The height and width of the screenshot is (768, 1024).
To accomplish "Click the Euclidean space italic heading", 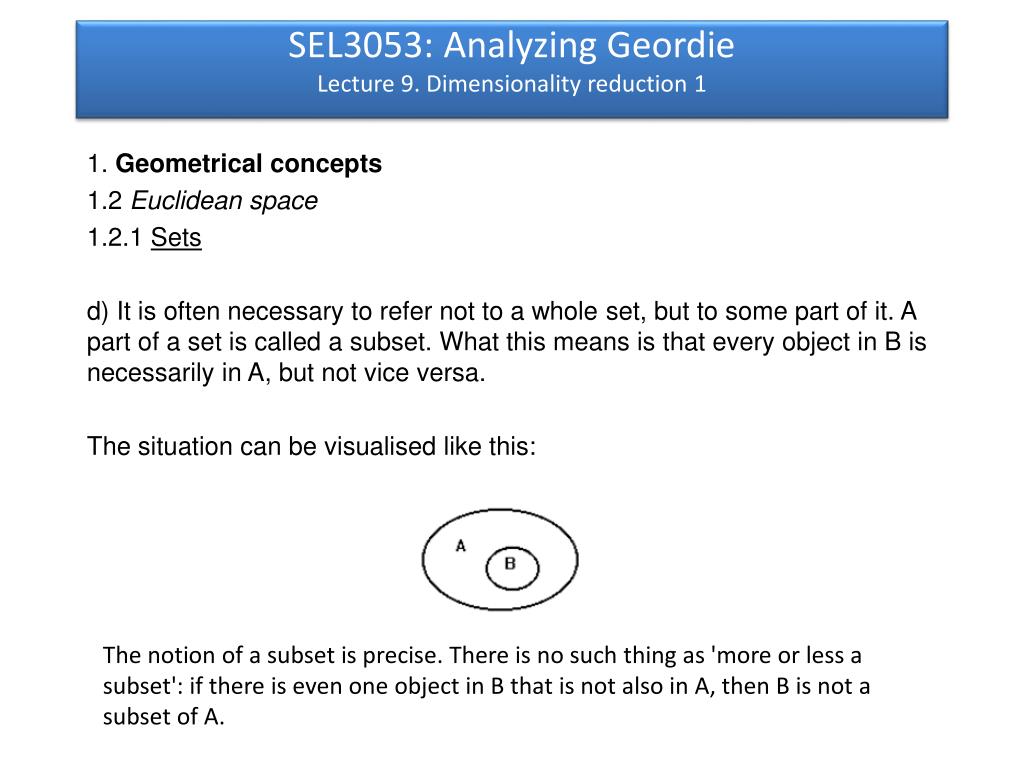I will 224,200.
